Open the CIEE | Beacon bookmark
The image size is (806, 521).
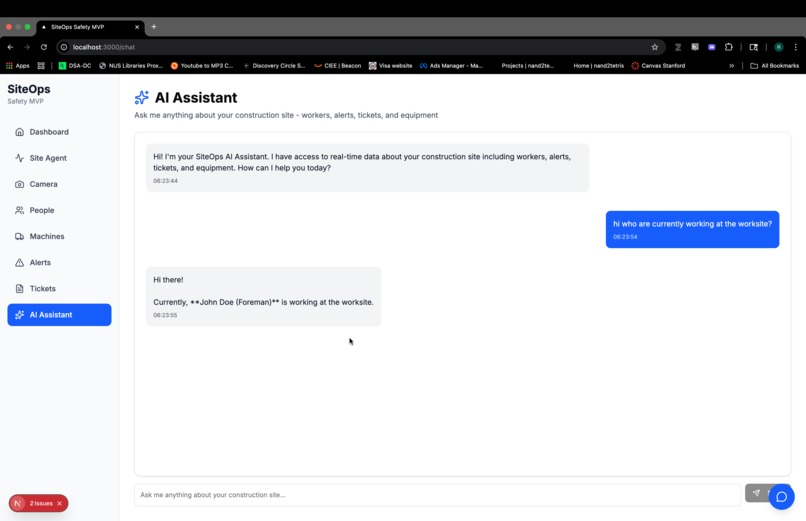pyautogui.click(x=337, y=66)
